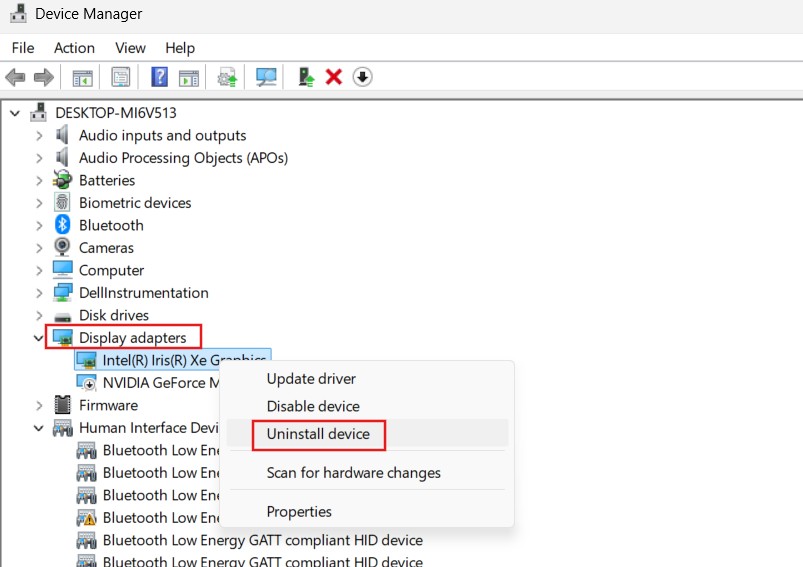Select the Cameras label

click(106, 247)
